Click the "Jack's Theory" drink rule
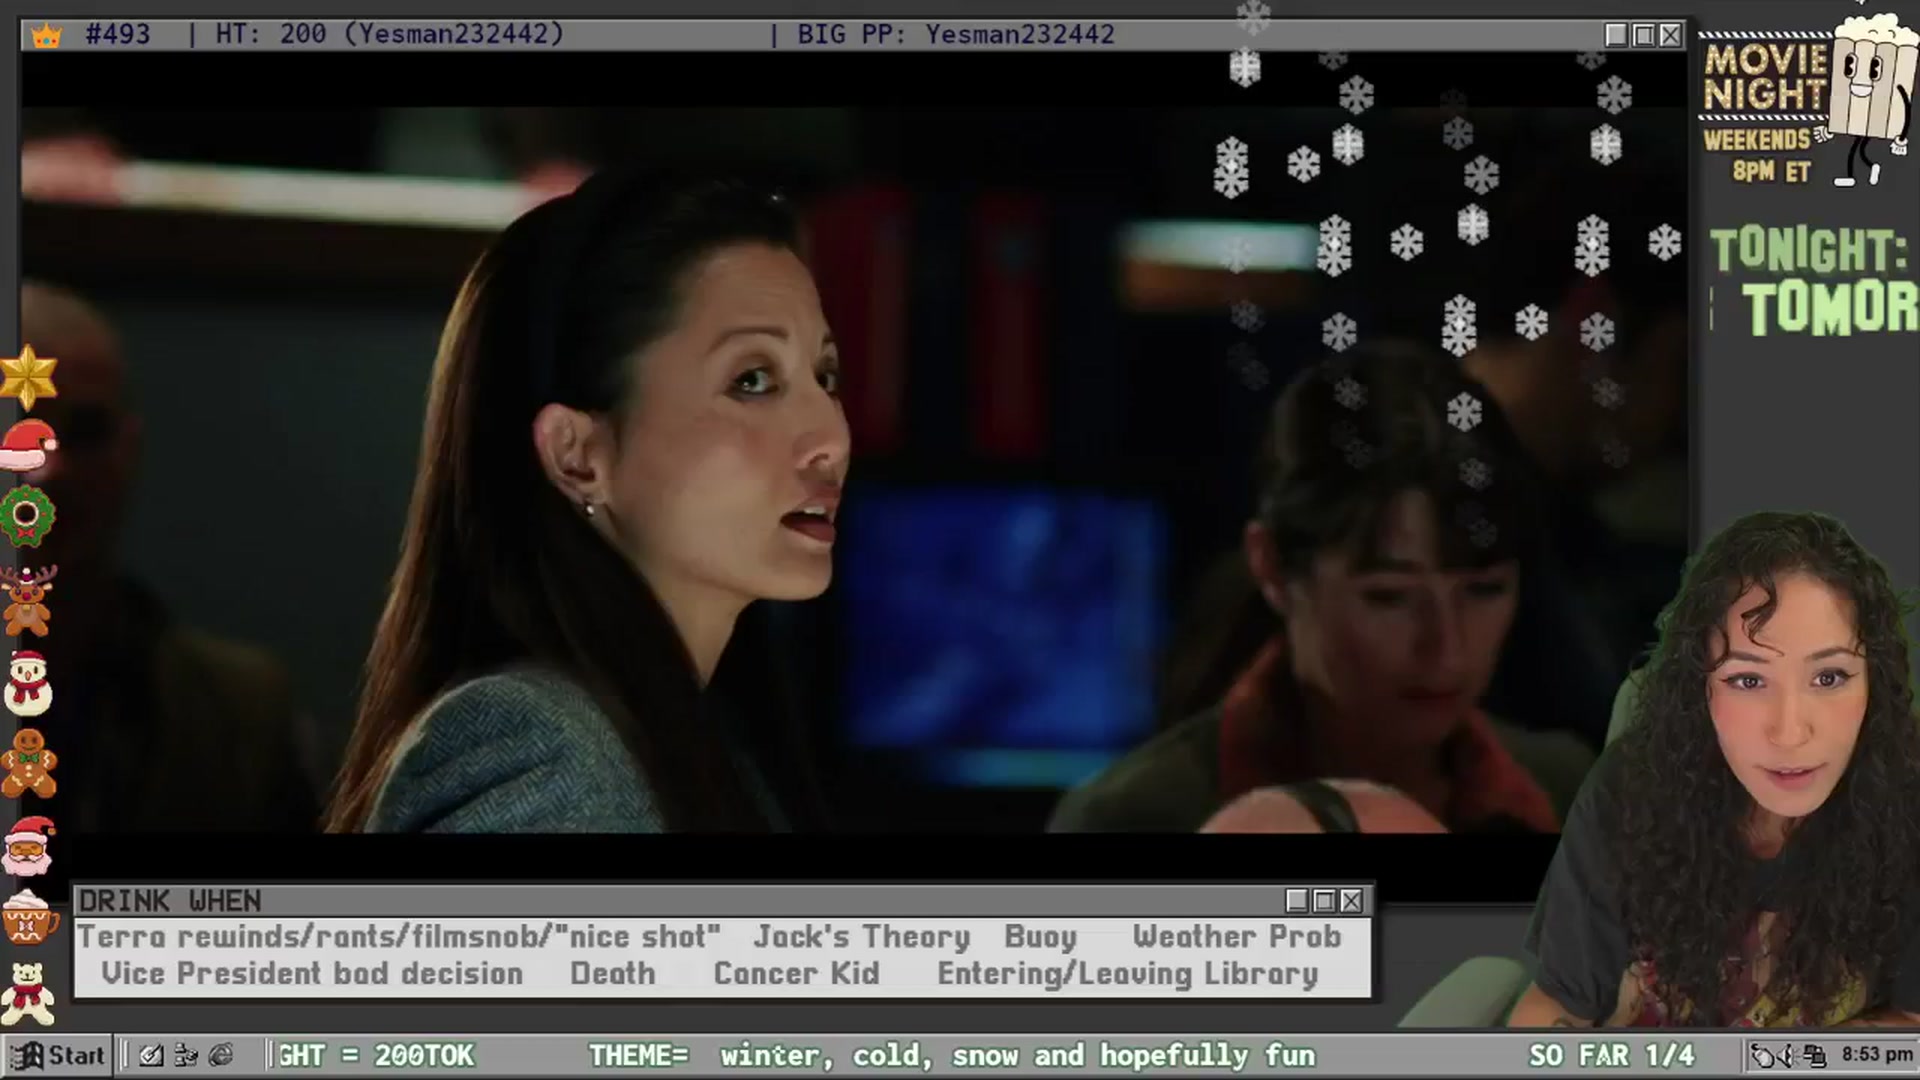This screenshot has width=1920, height=1080. 862,937
